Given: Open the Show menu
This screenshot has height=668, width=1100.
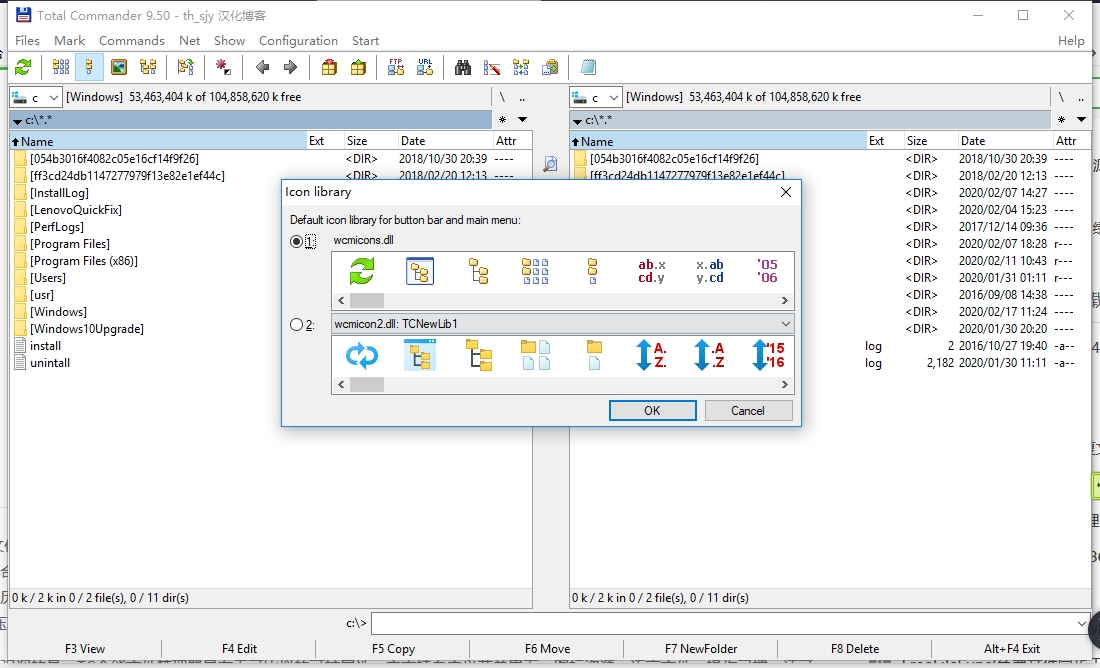Looking at the screenshot, I should [x=229, y=41].
